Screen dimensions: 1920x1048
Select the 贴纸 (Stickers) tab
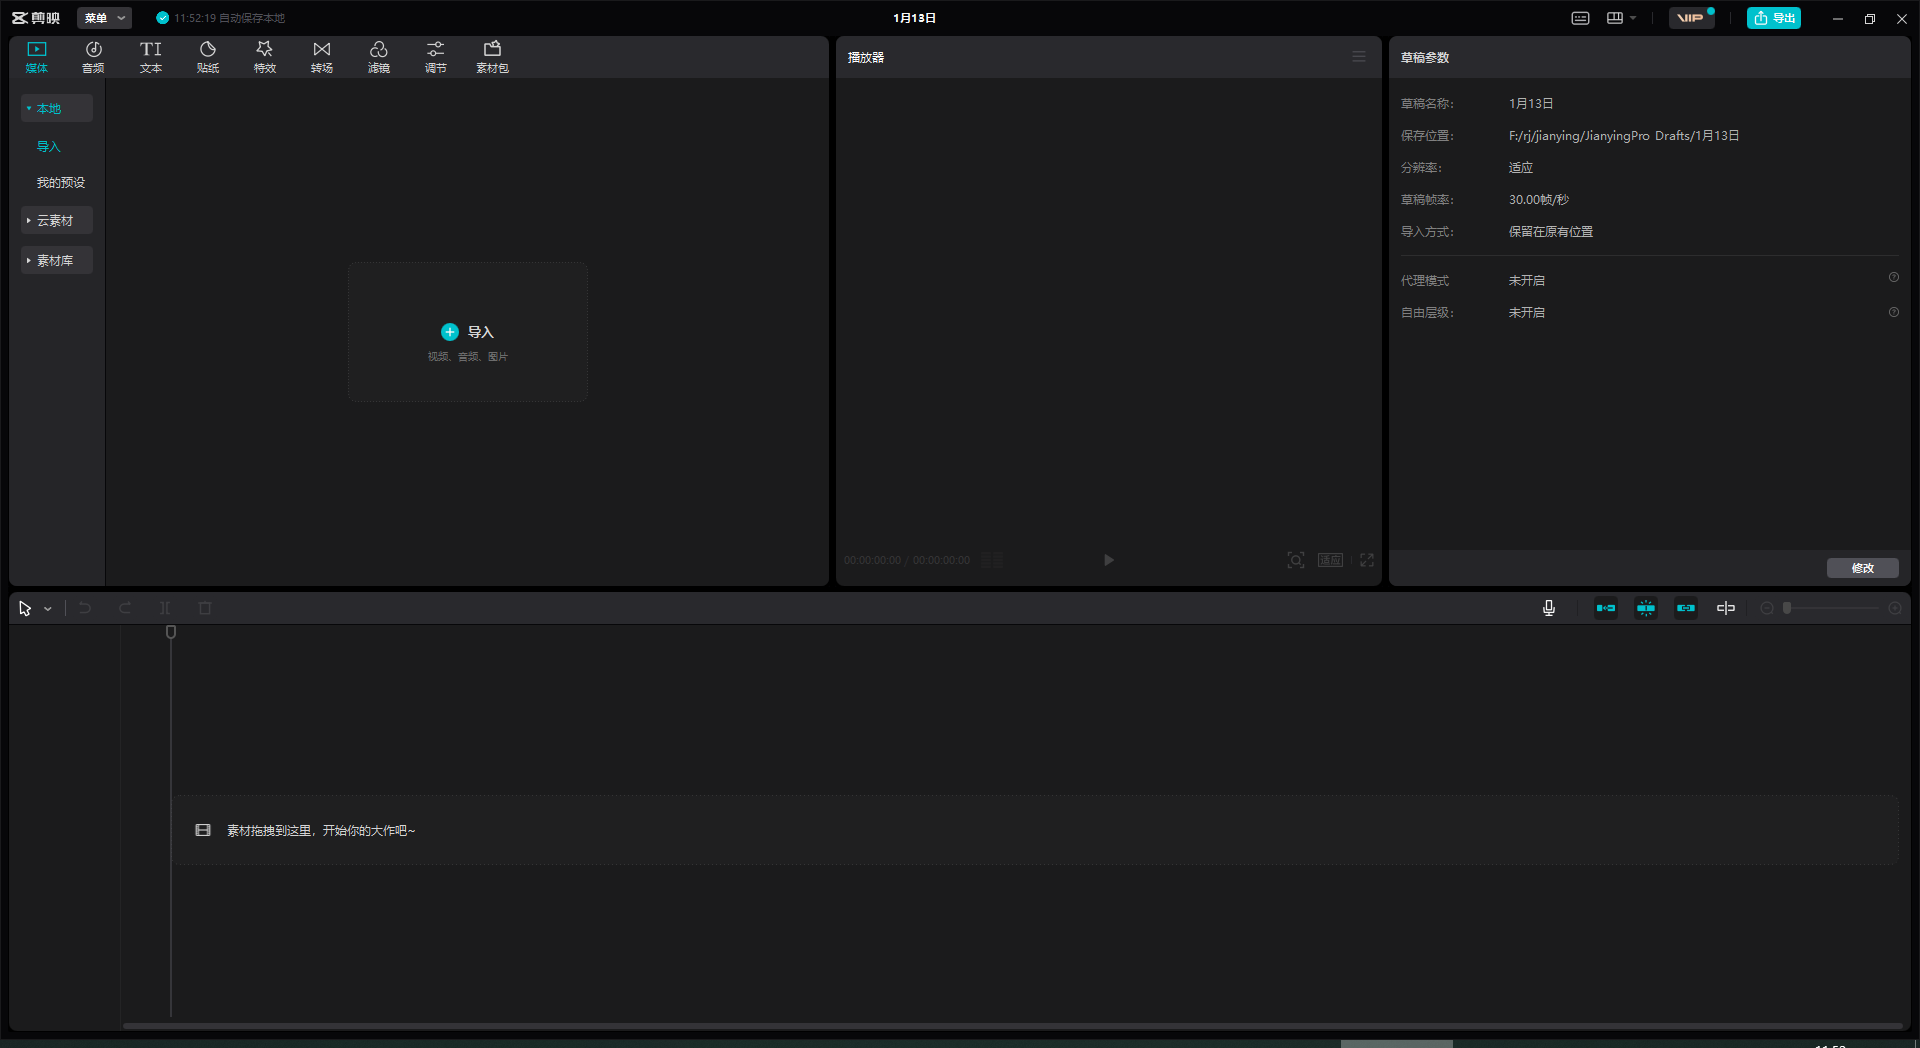pos(208,57)
